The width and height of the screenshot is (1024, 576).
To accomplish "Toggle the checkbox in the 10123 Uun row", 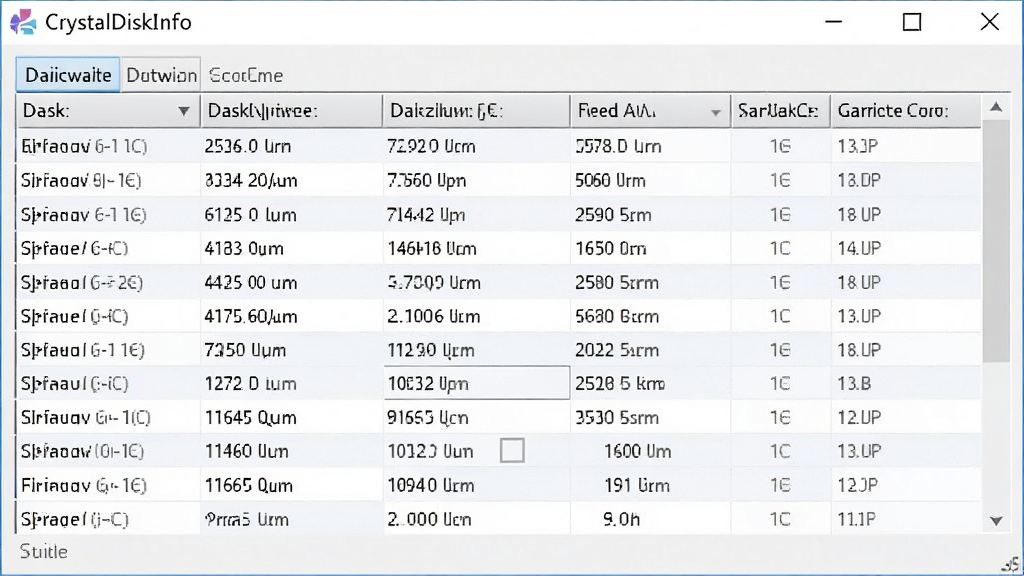I will click(x=512, y=451).
